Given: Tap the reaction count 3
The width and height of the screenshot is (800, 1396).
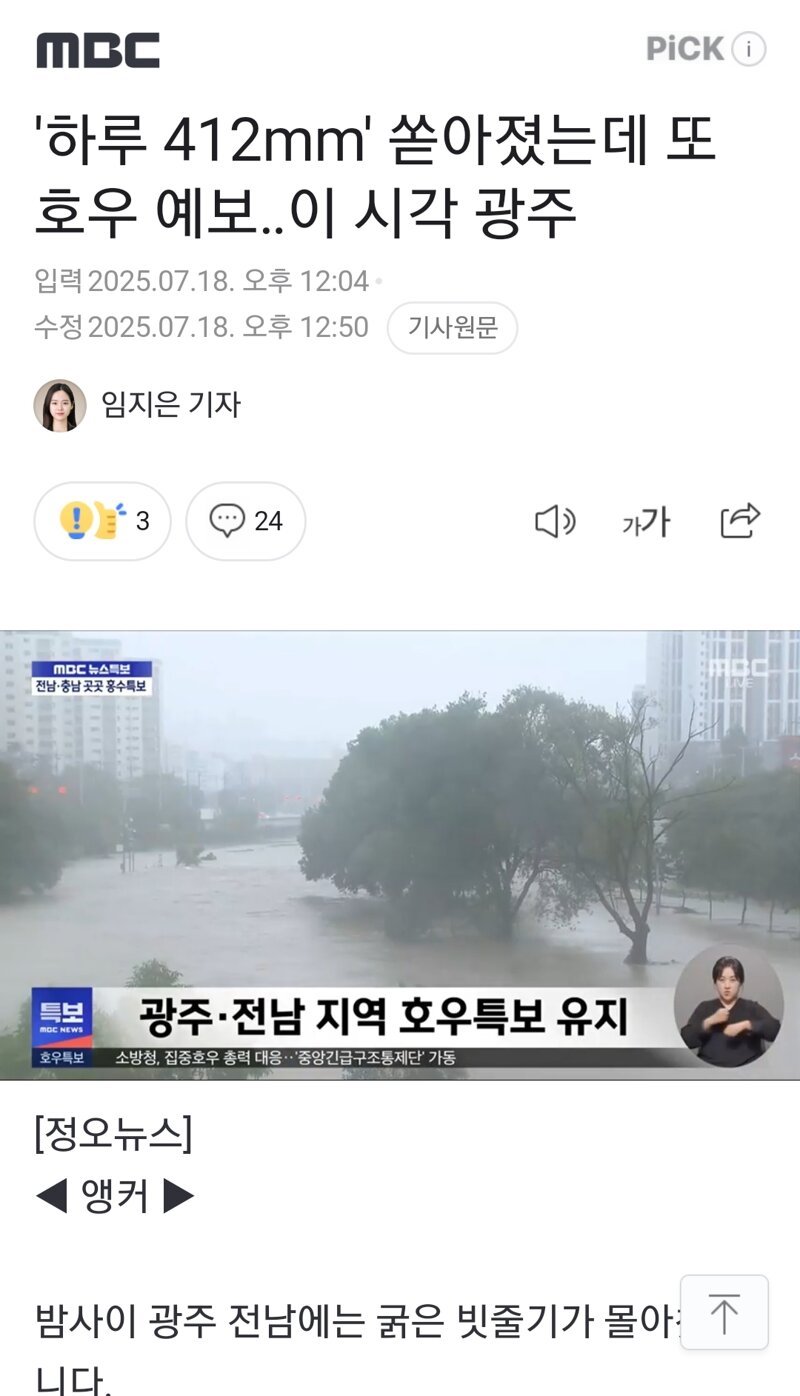Looking at the screenshot, I should click(142, 521).
